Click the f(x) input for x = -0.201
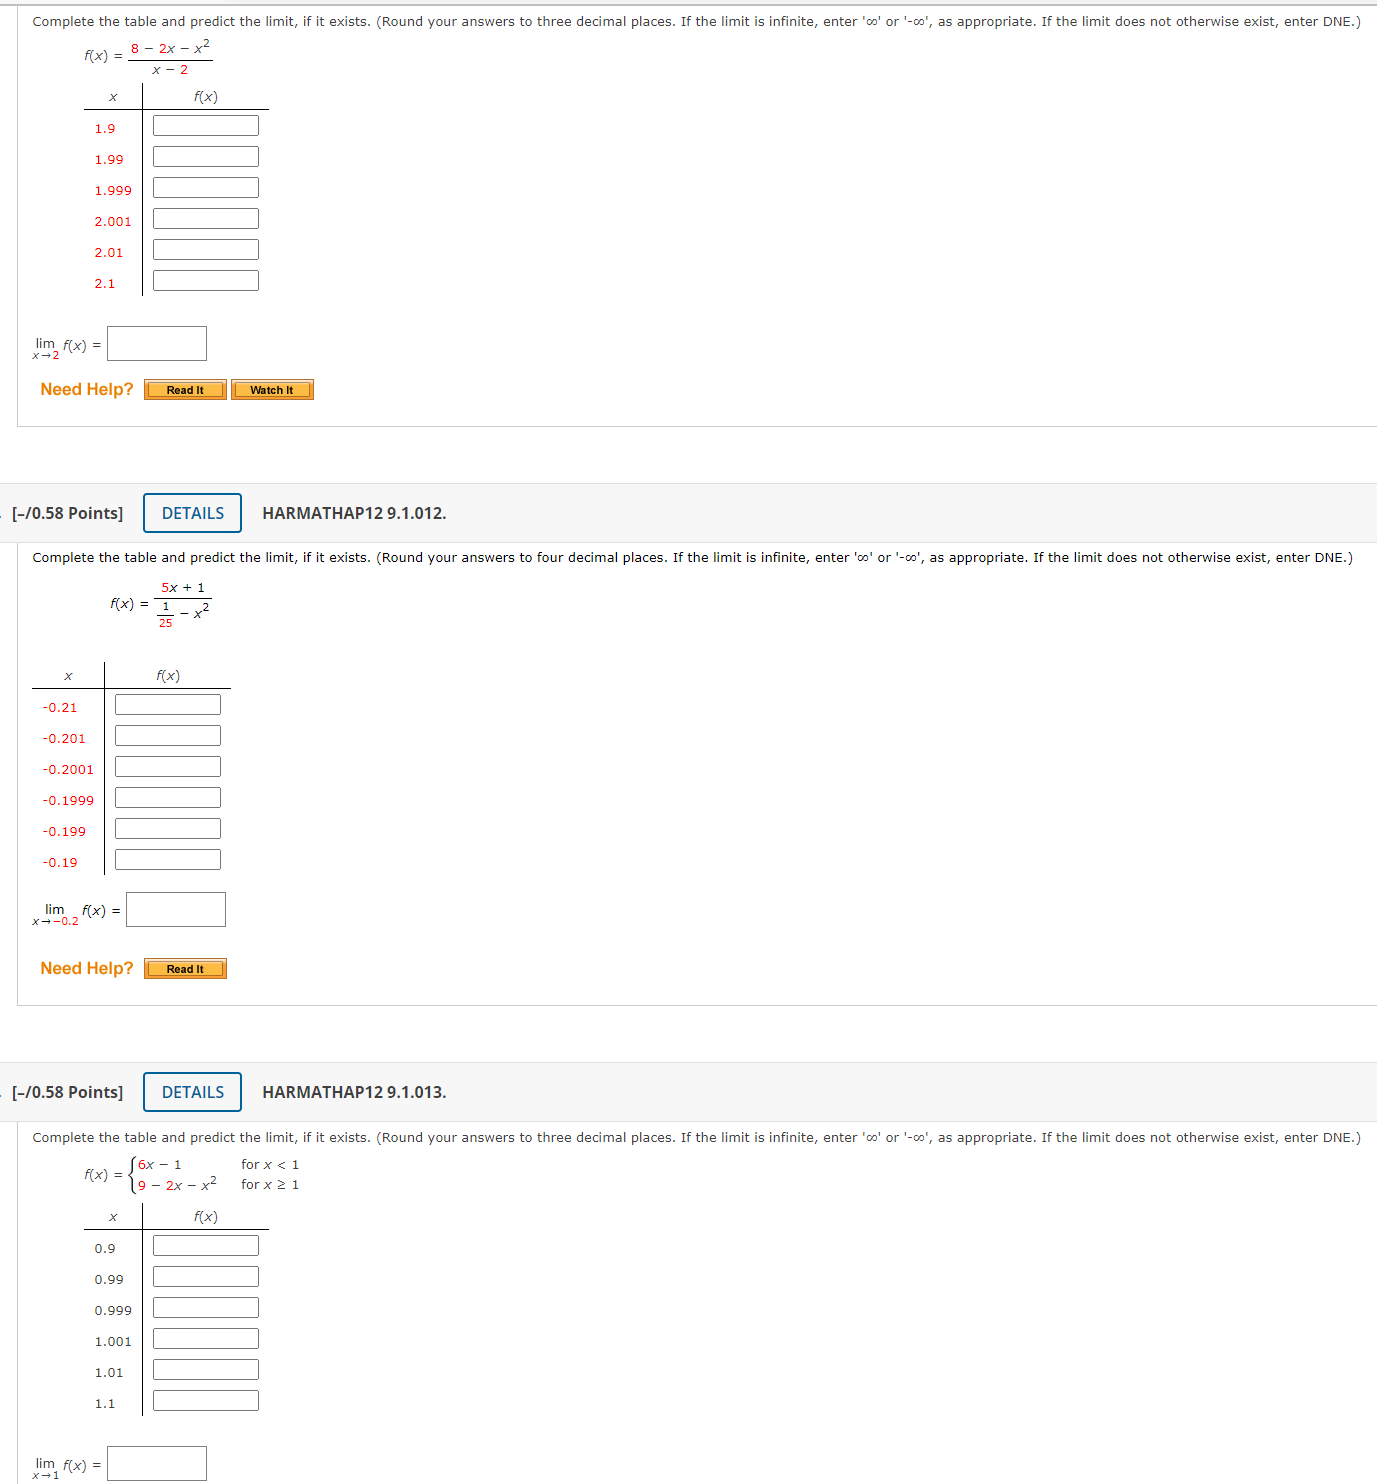 click(168, 735)
